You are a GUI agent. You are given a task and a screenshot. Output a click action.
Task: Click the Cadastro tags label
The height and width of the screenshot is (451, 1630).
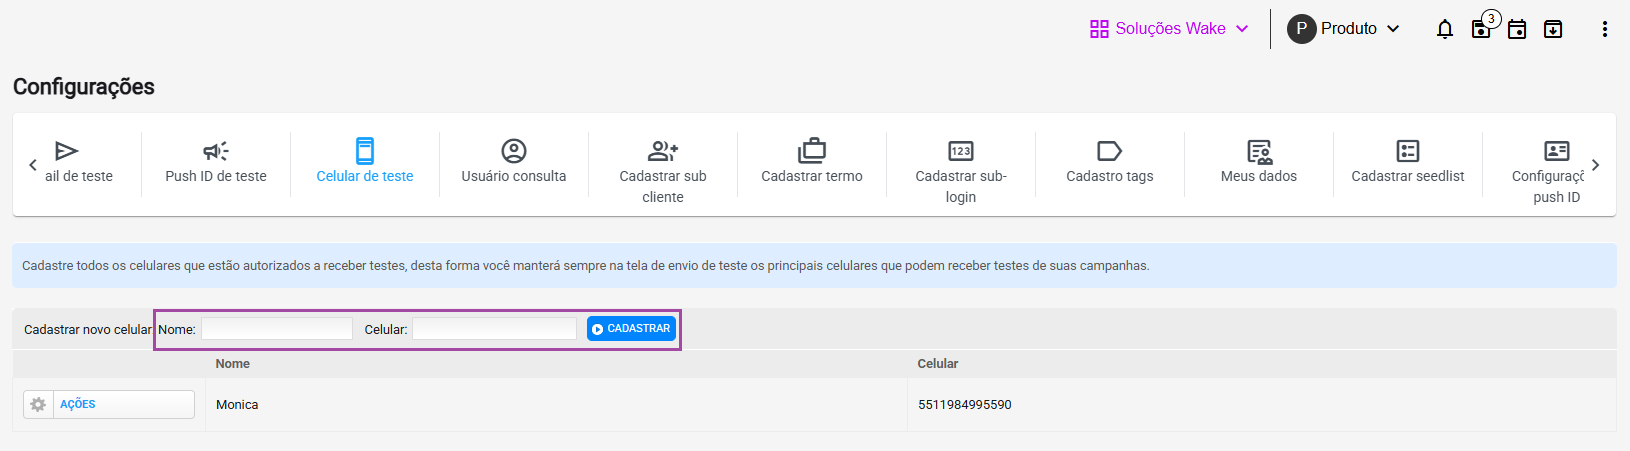[1110, 176]
